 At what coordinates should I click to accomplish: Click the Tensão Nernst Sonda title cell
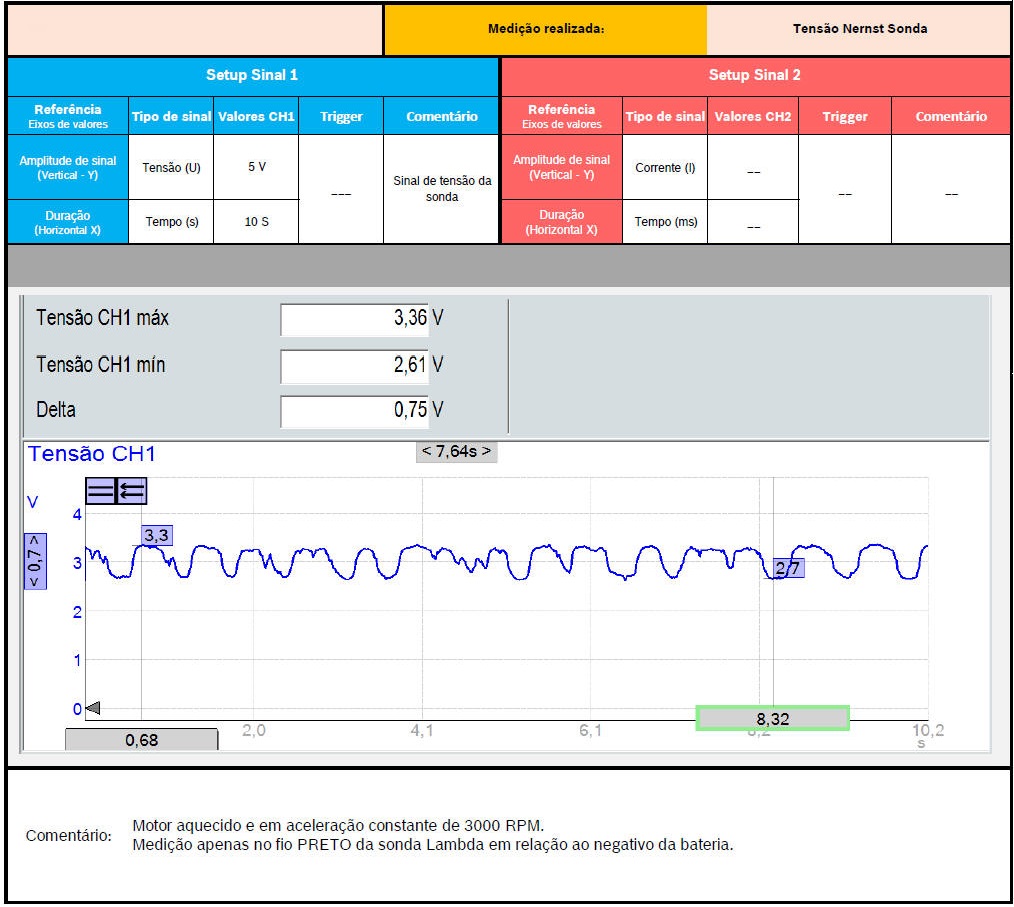click(x=859, y=29)
